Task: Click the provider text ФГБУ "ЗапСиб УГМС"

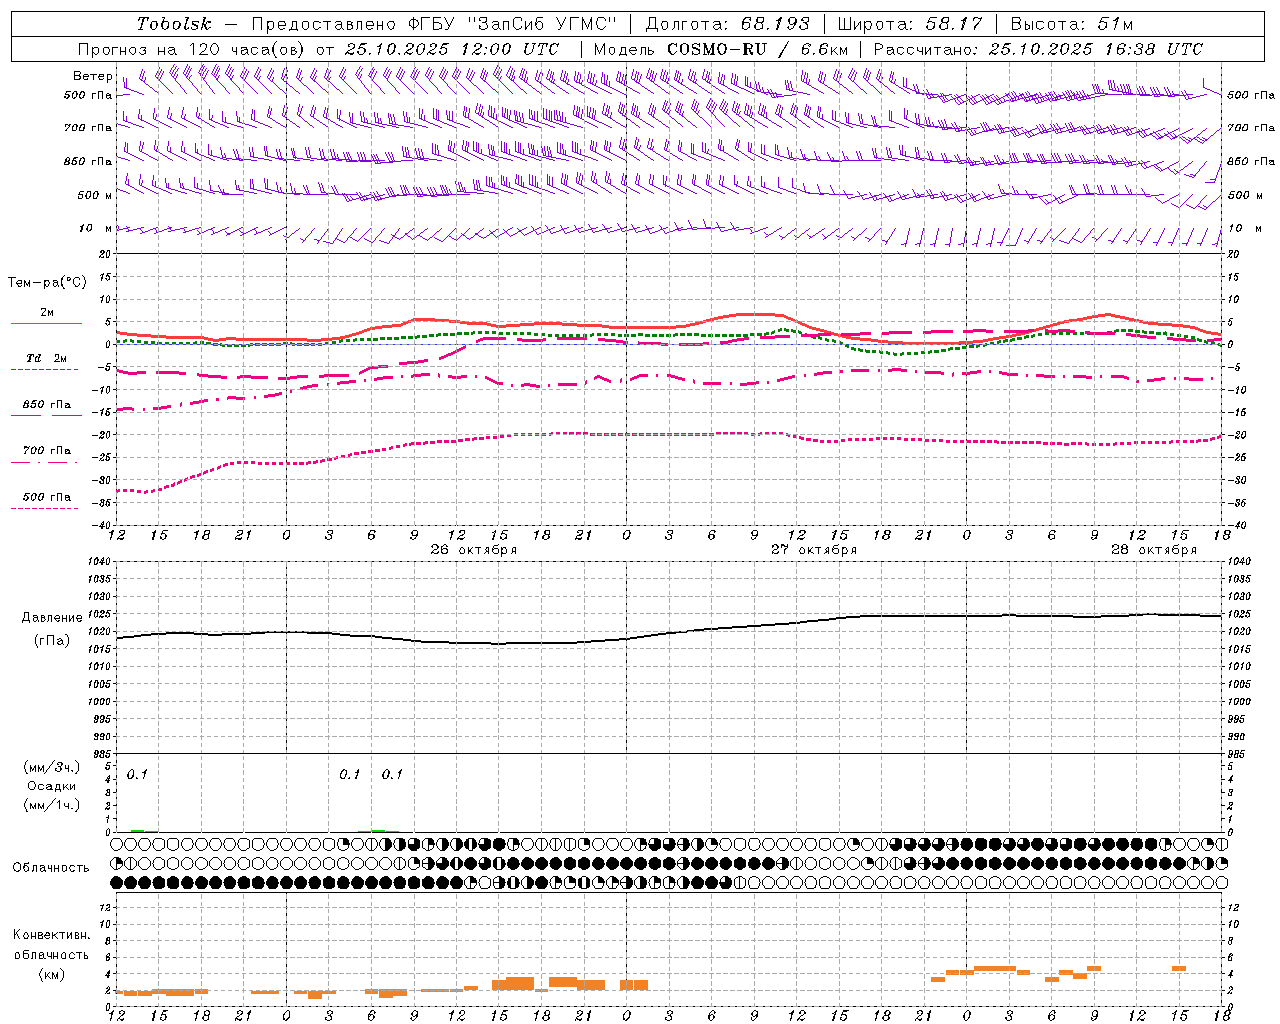Action: point(512,24)
